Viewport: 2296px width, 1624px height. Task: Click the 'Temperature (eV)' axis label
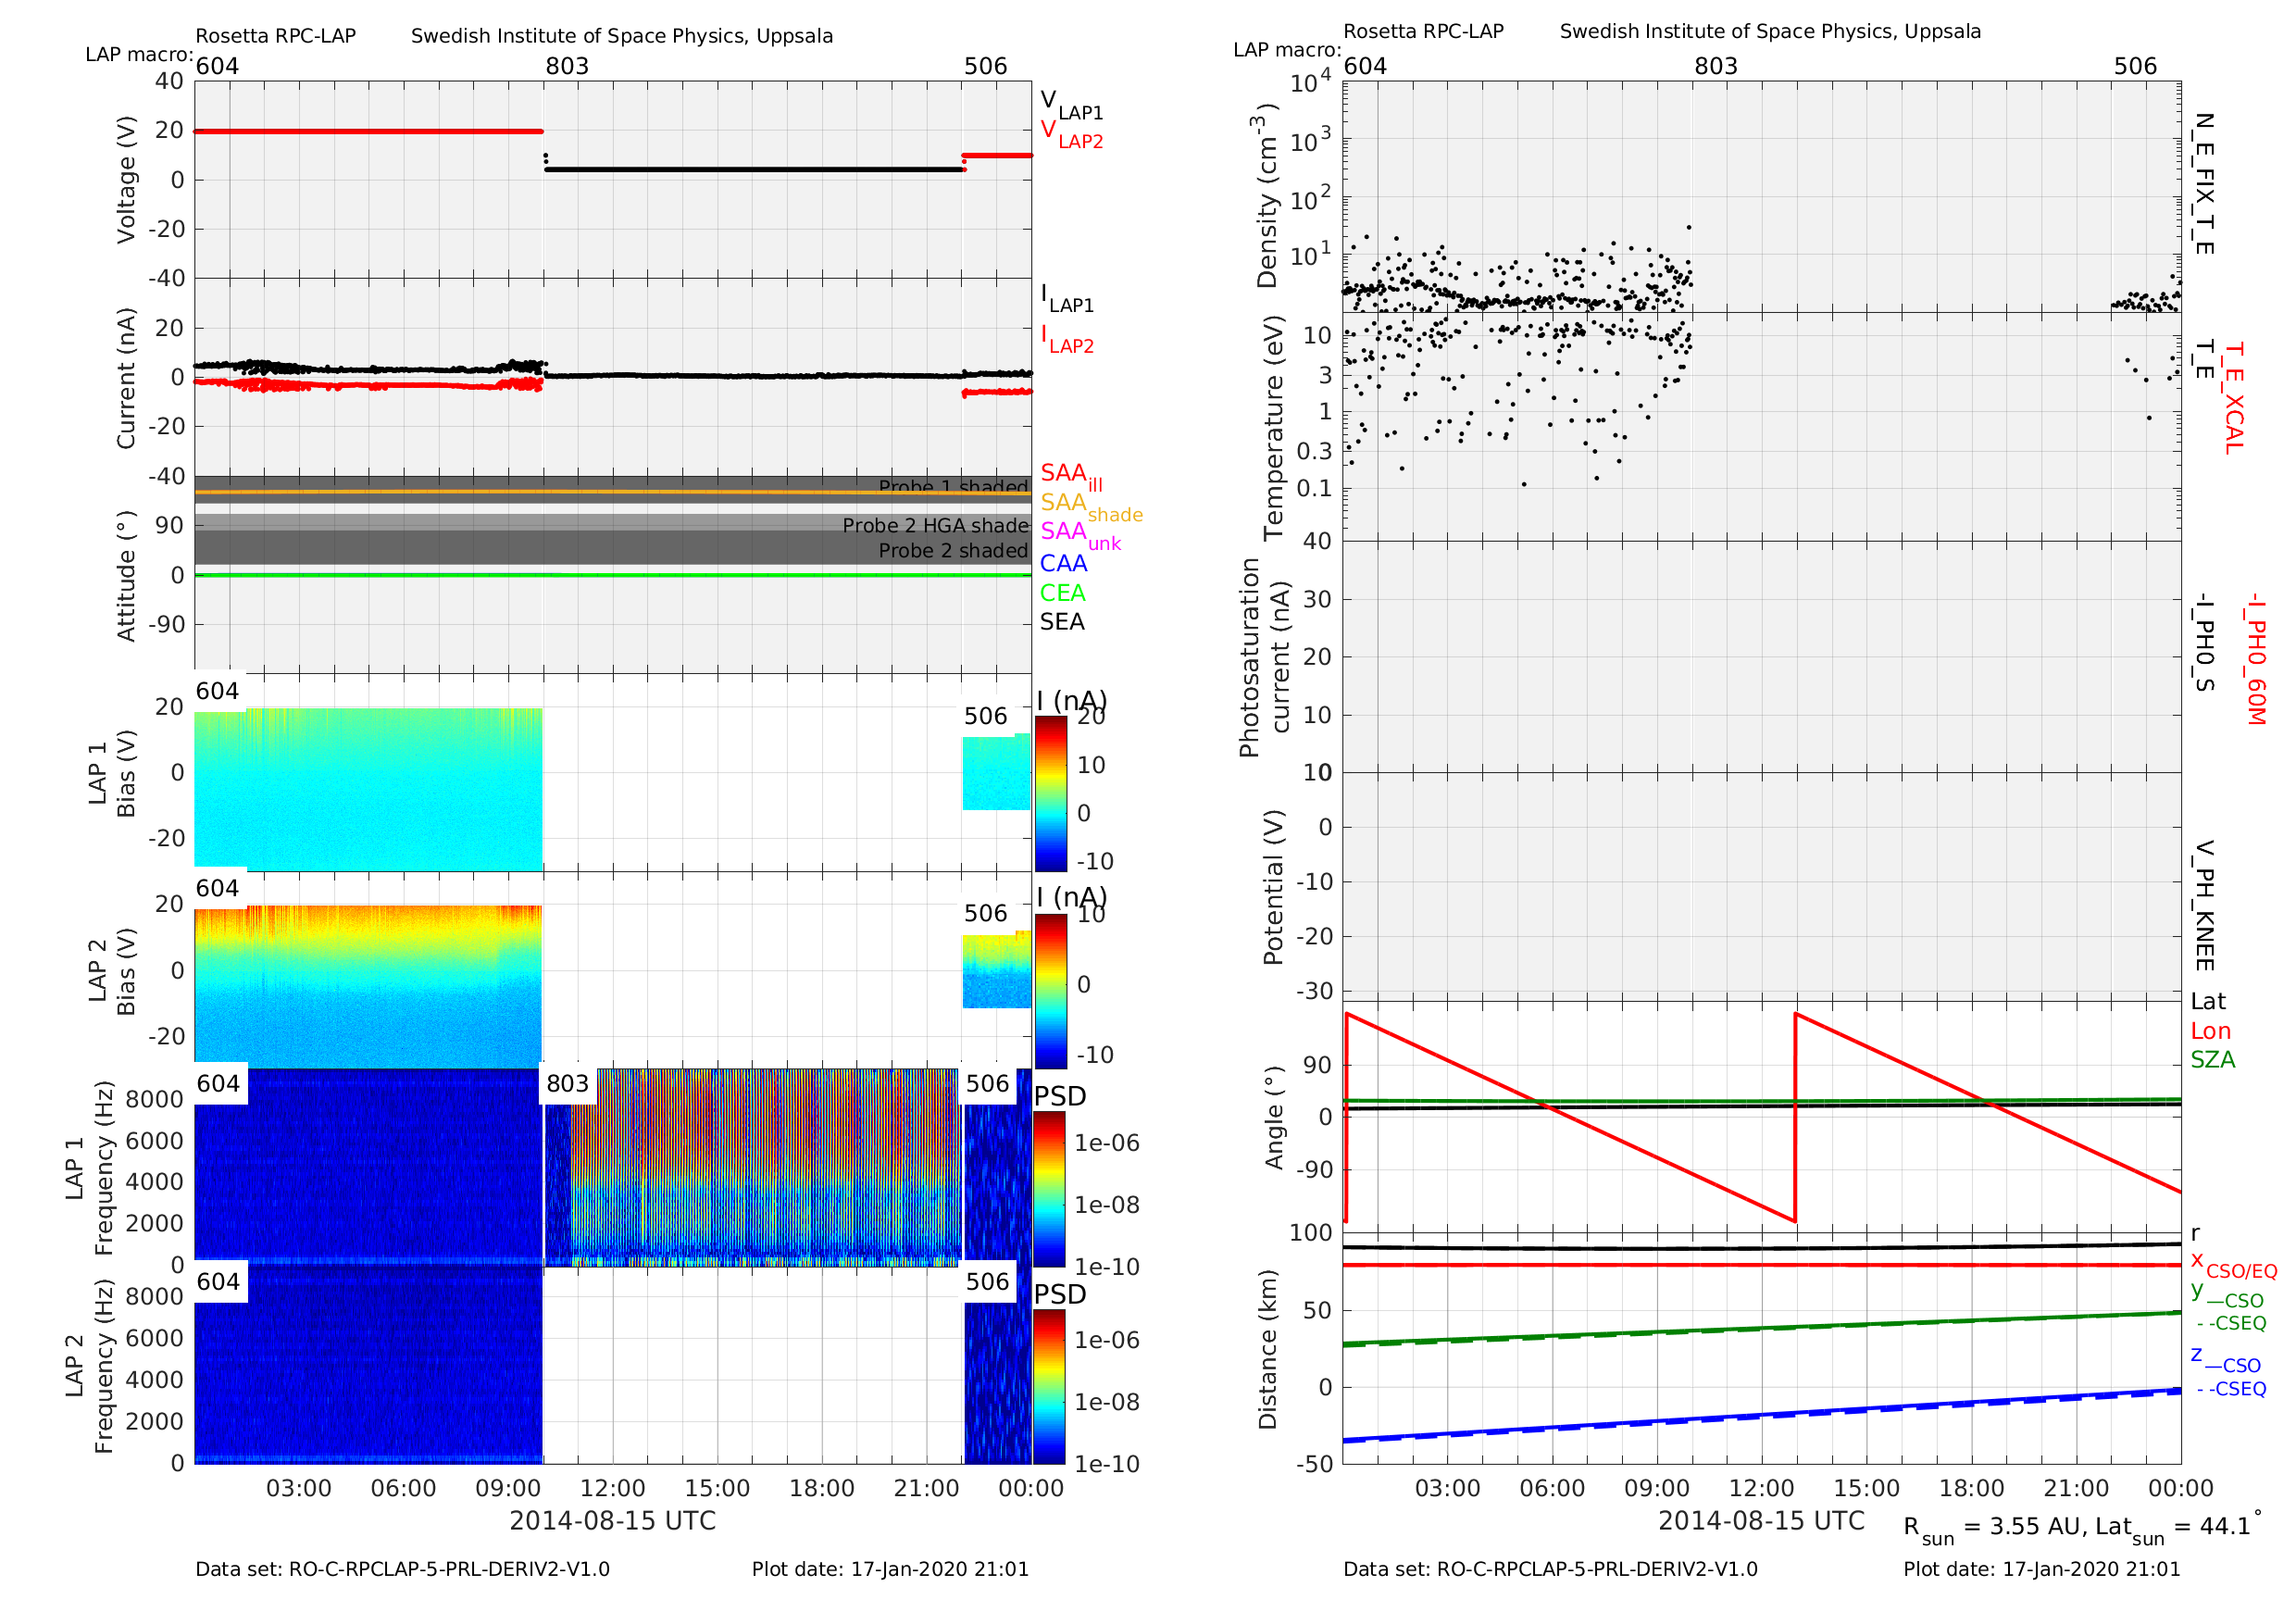coord(1272,428)
